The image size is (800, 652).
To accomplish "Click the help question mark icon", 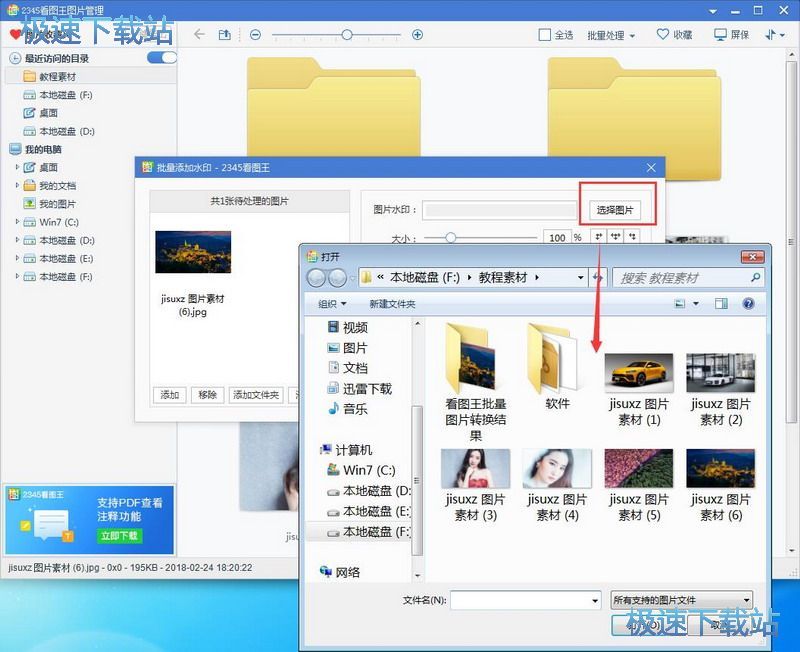I will point(748,304).
